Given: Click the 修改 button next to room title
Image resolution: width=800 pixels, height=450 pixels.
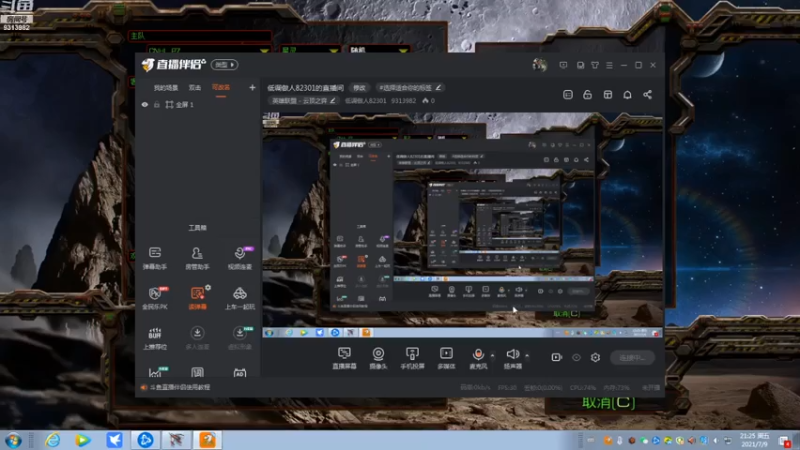Looking at the screenshot, I should point(360,88).
